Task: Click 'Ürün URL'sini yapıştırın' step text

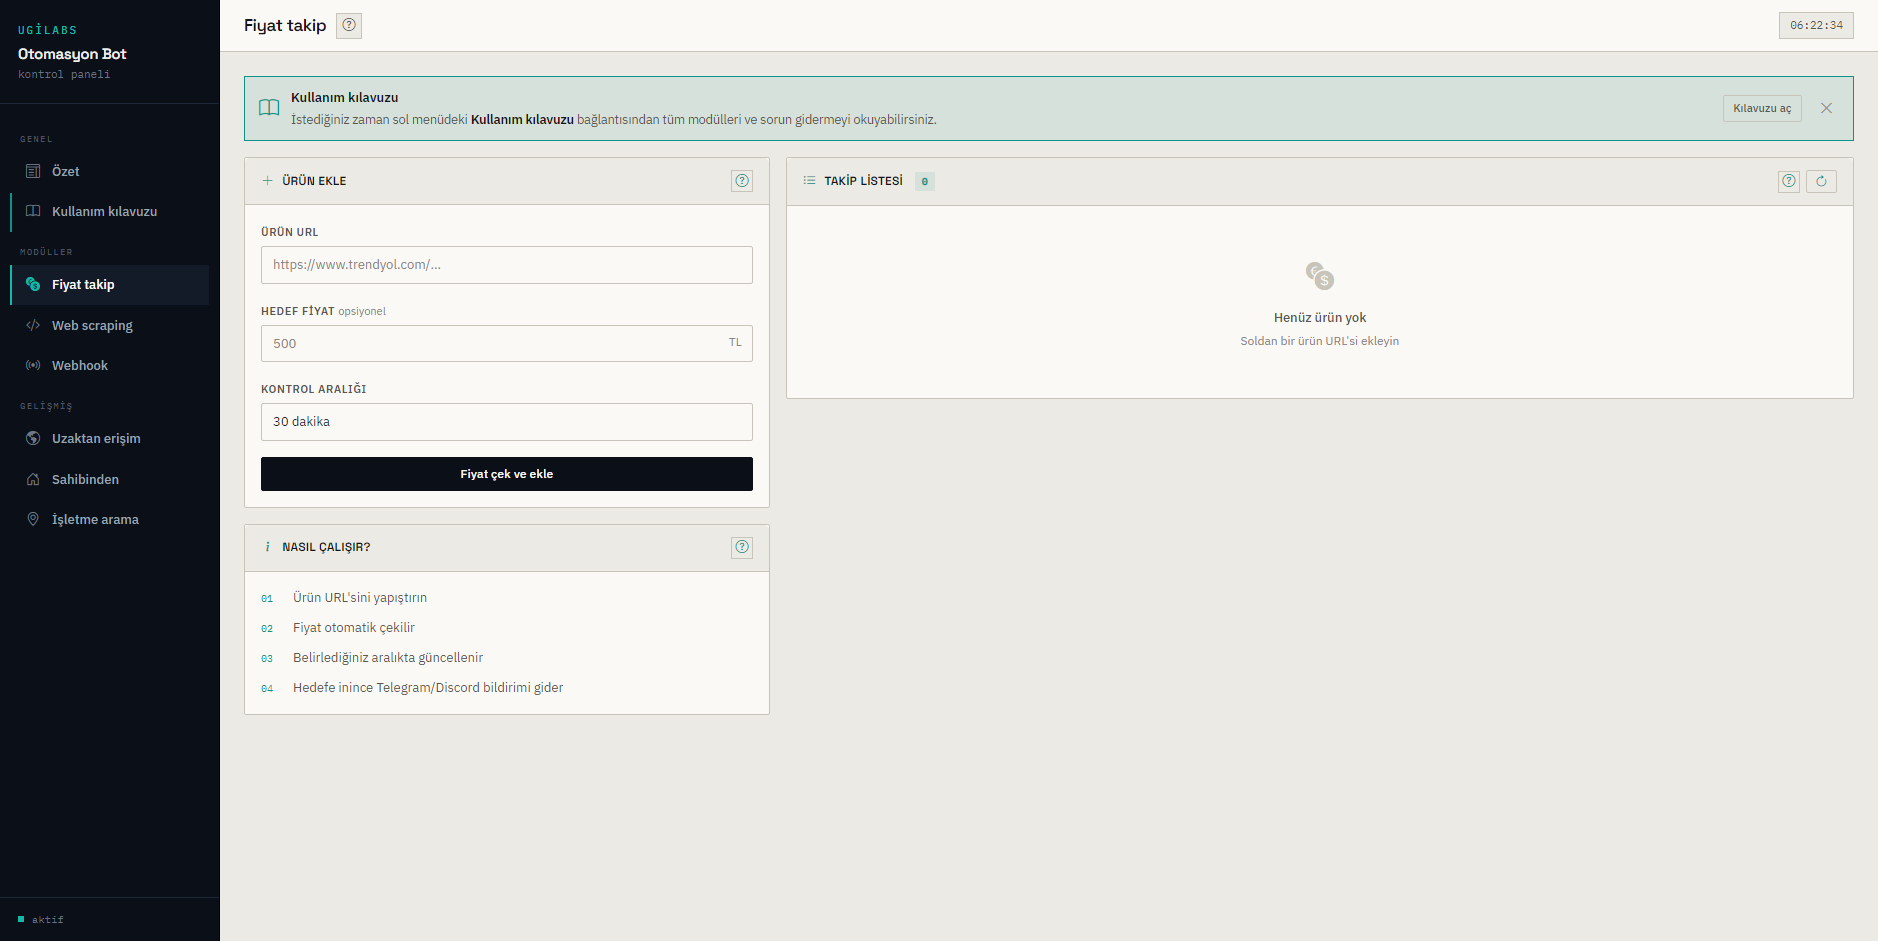Action: click(x=360, y=598)
